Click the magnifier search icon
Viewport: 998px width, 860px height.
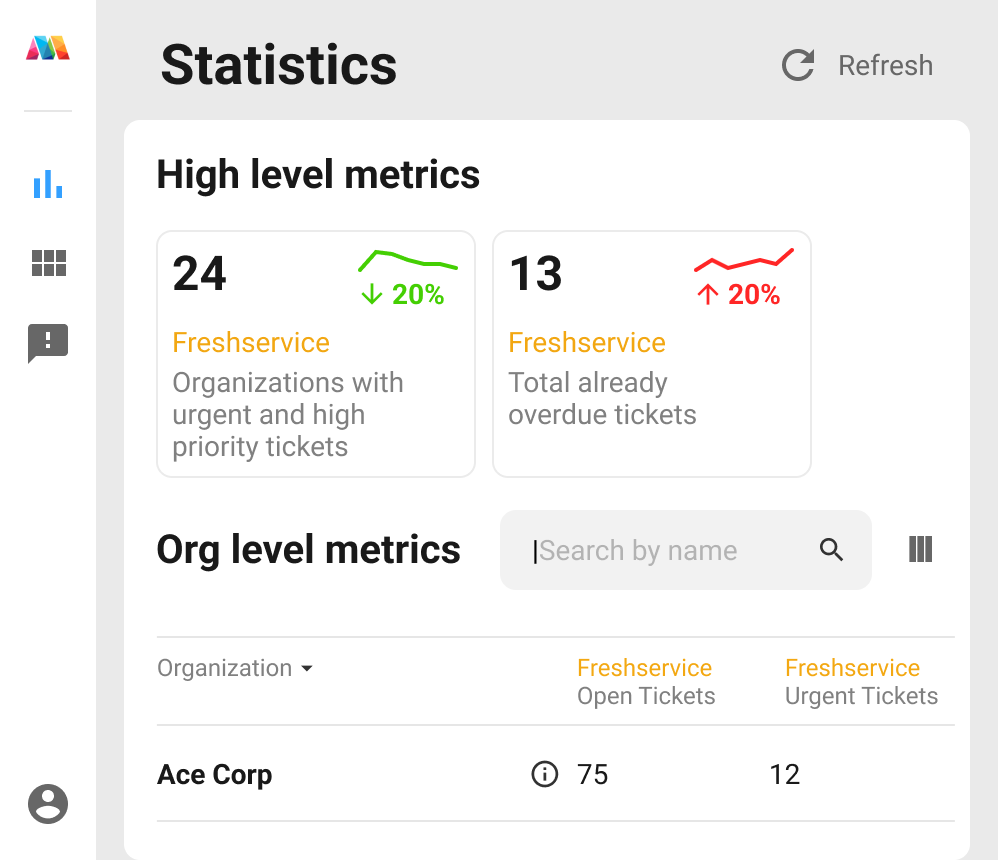click(831, 550)
